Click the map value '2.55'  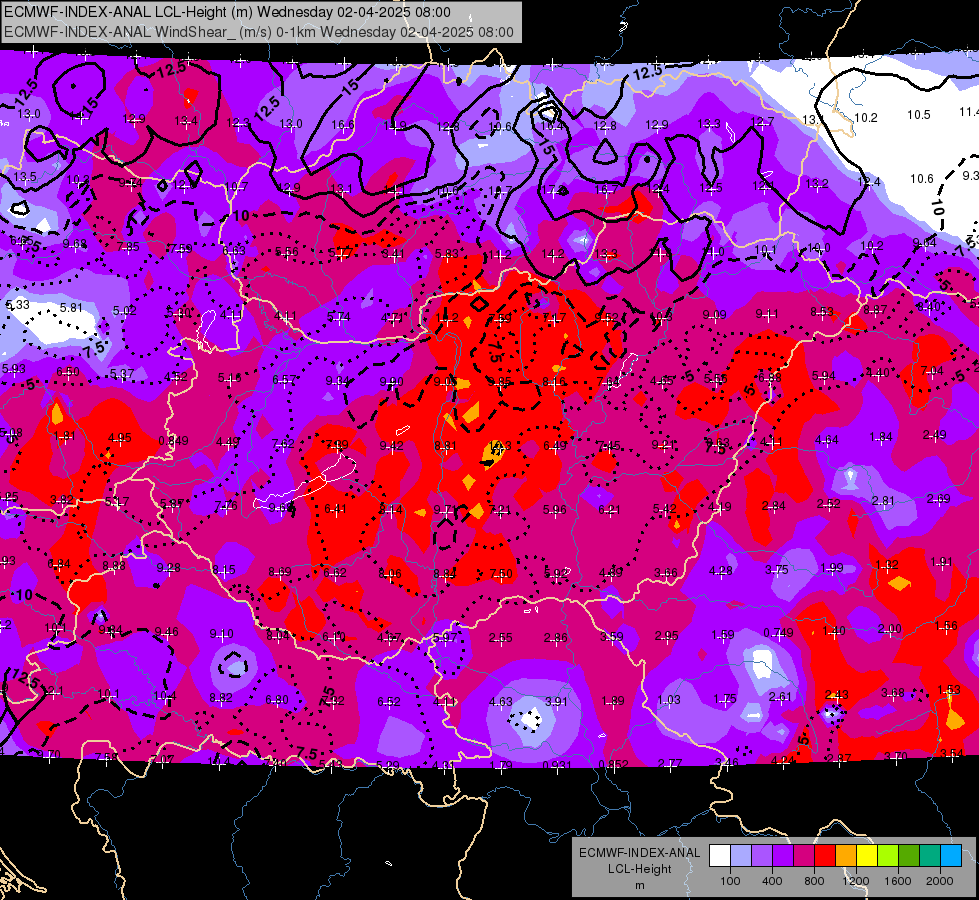point(501,638)
